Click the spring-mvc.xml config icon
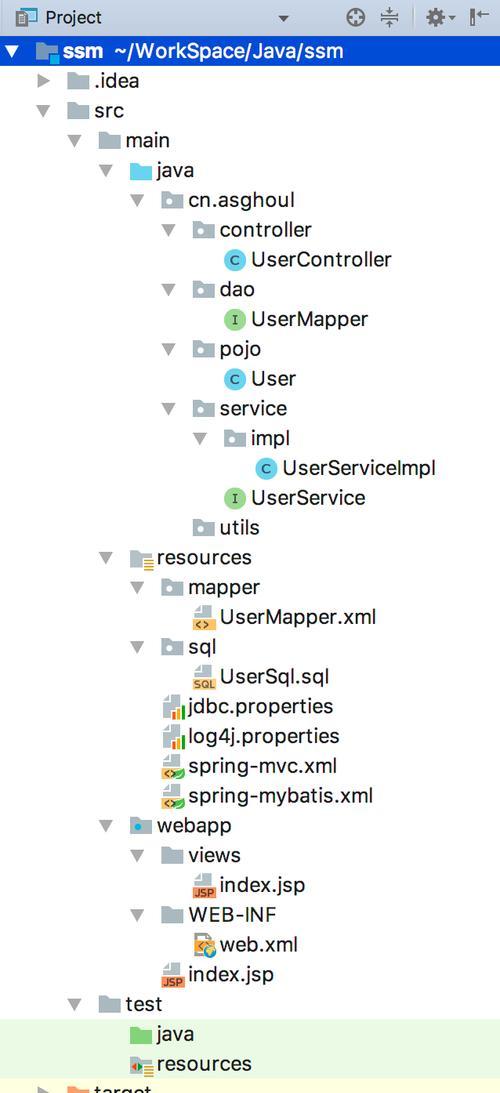500x1093 pixels. (x=174, y=767)
